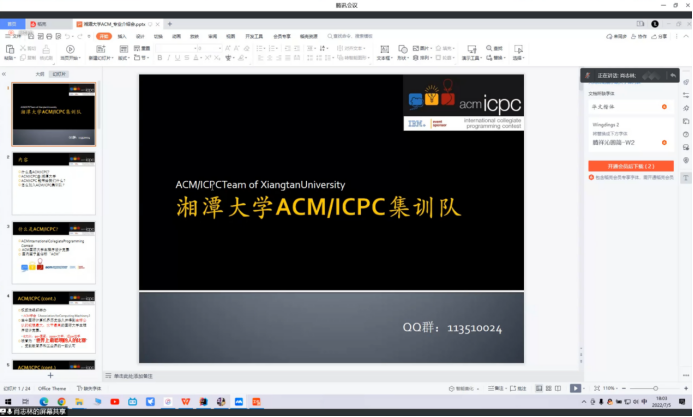Click the slide Layout icon

[x=124, y=49]
